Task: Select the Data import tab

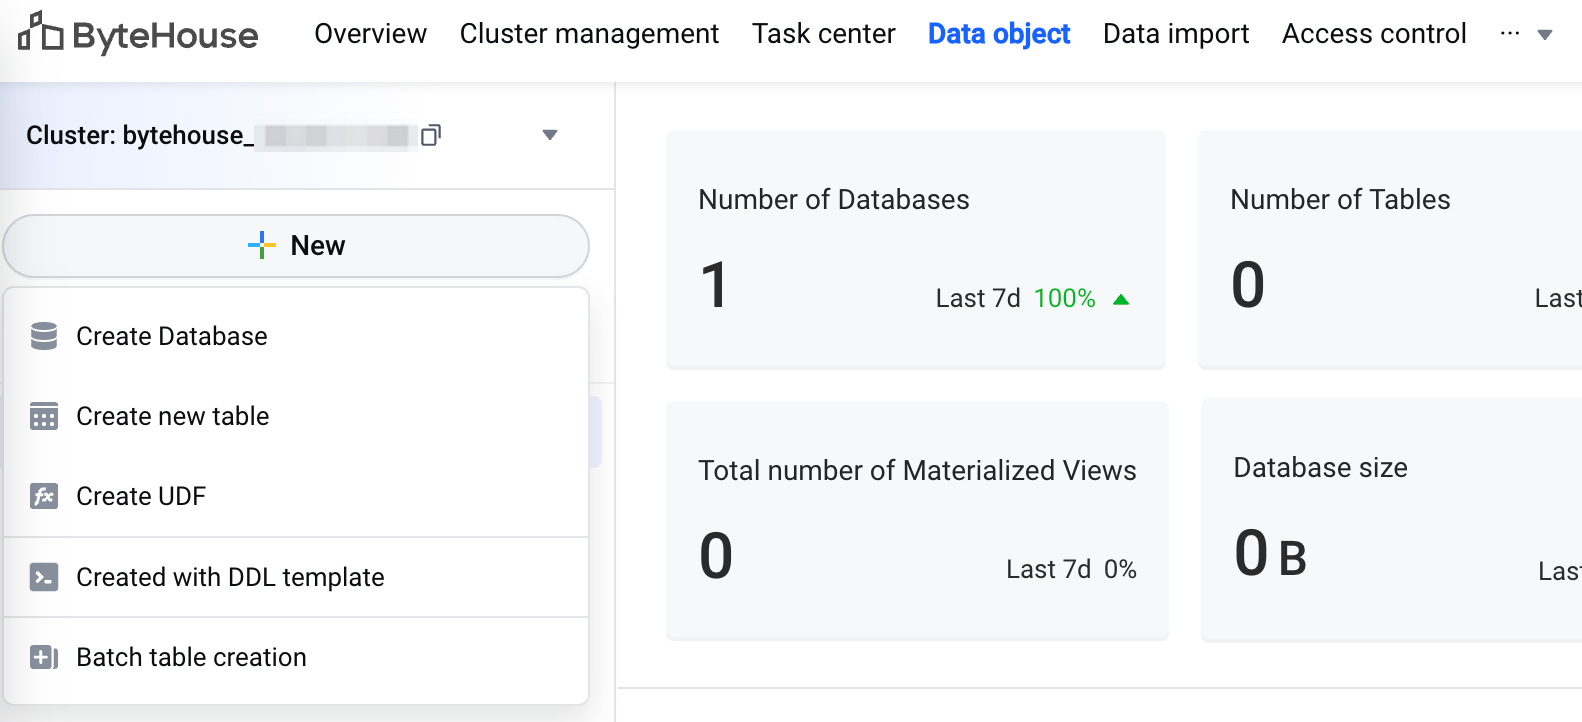Action: point(1176,34)
